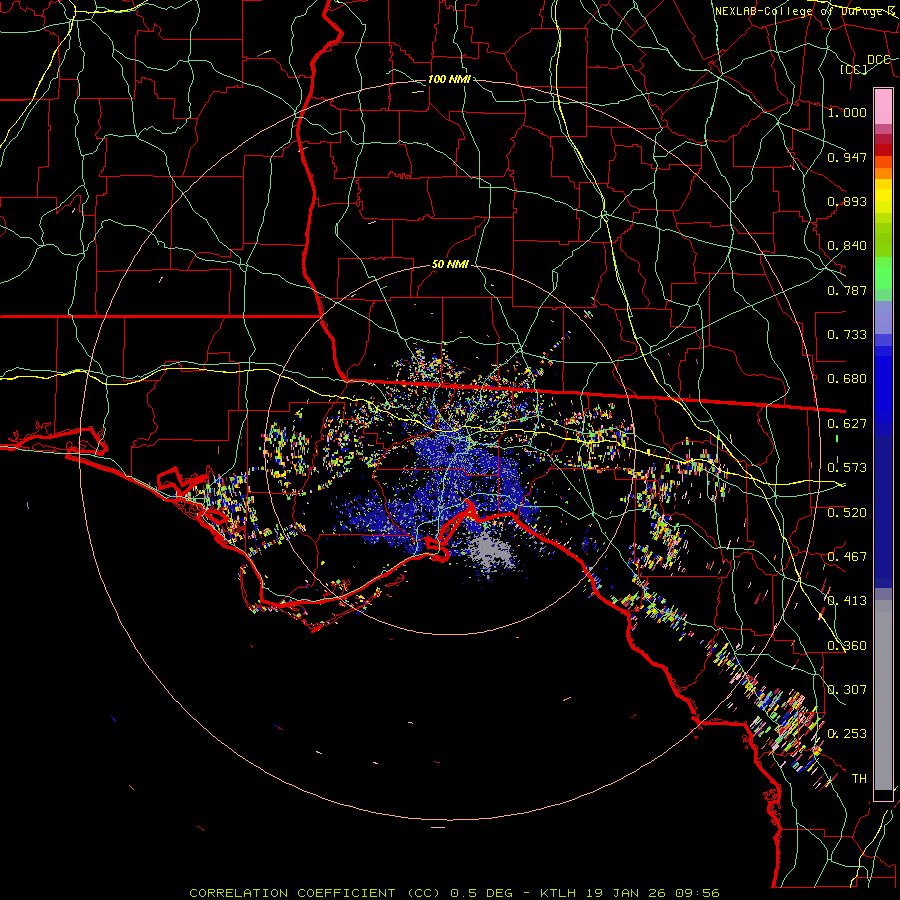Click the 0.893 legend value
This screenshot has height=900, width=900.
(x=847, y=201)
